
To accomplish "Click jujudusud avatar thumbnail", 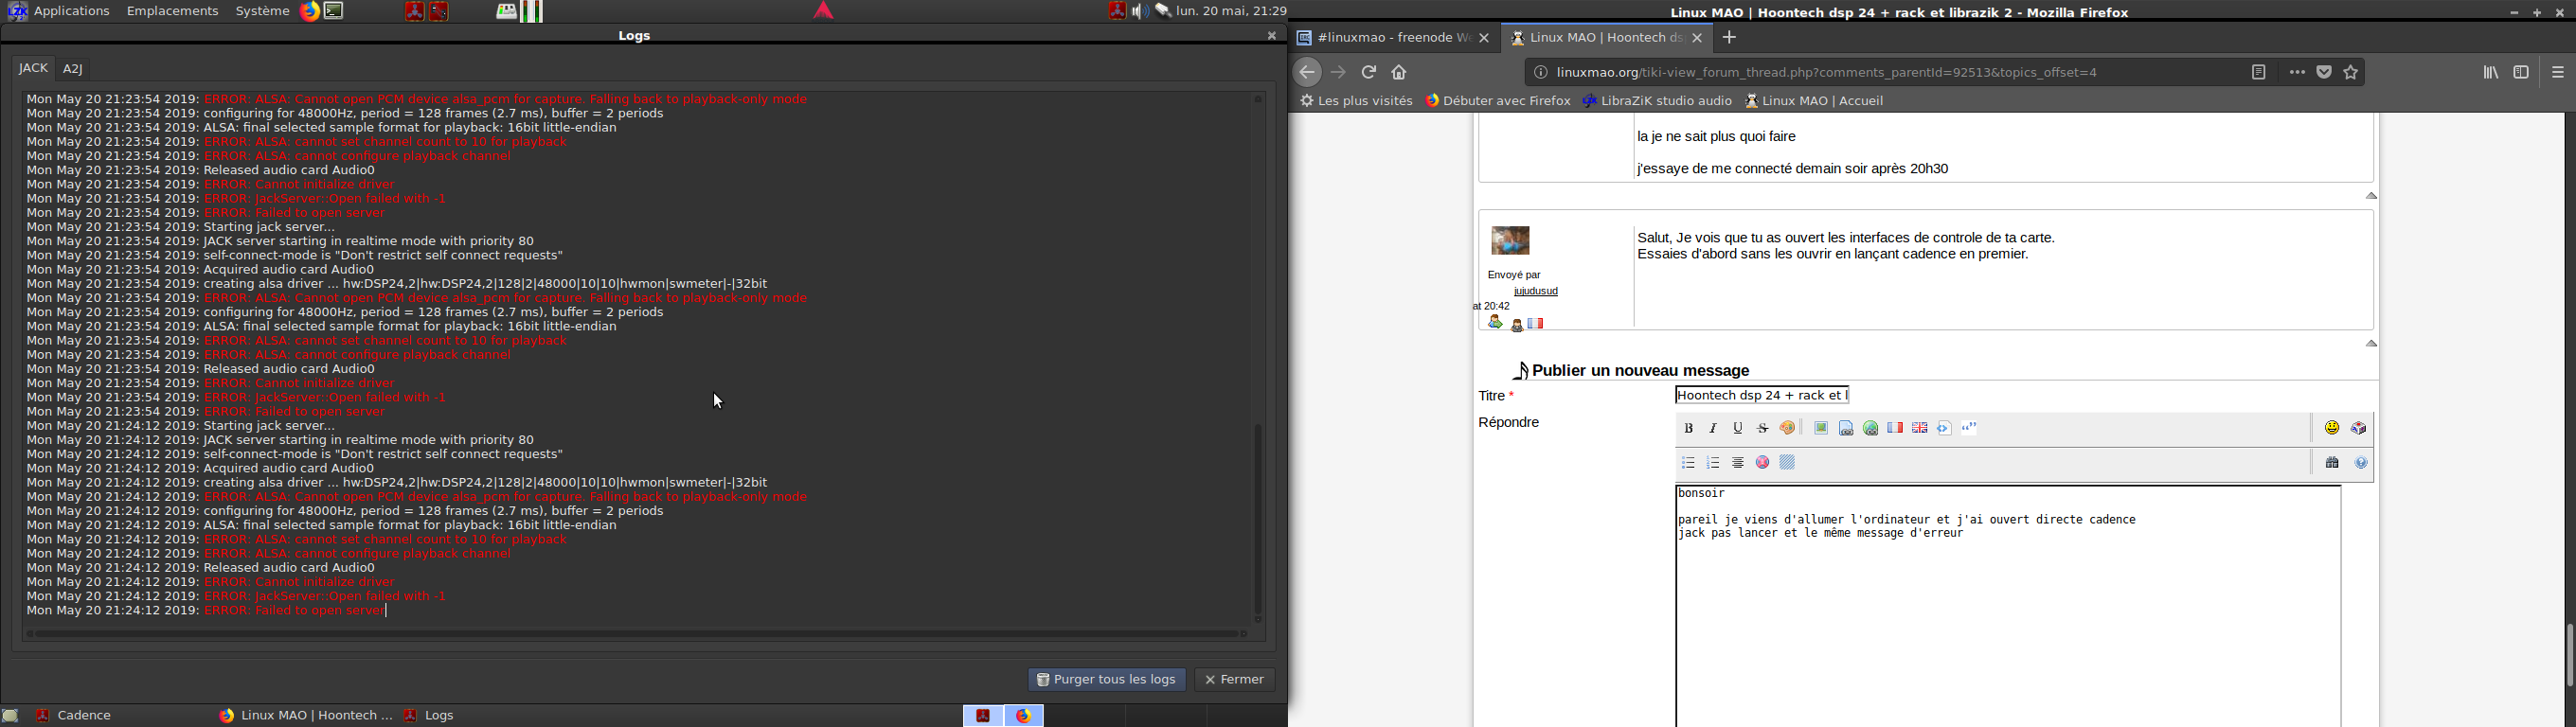I will (x=1511, y=241).
